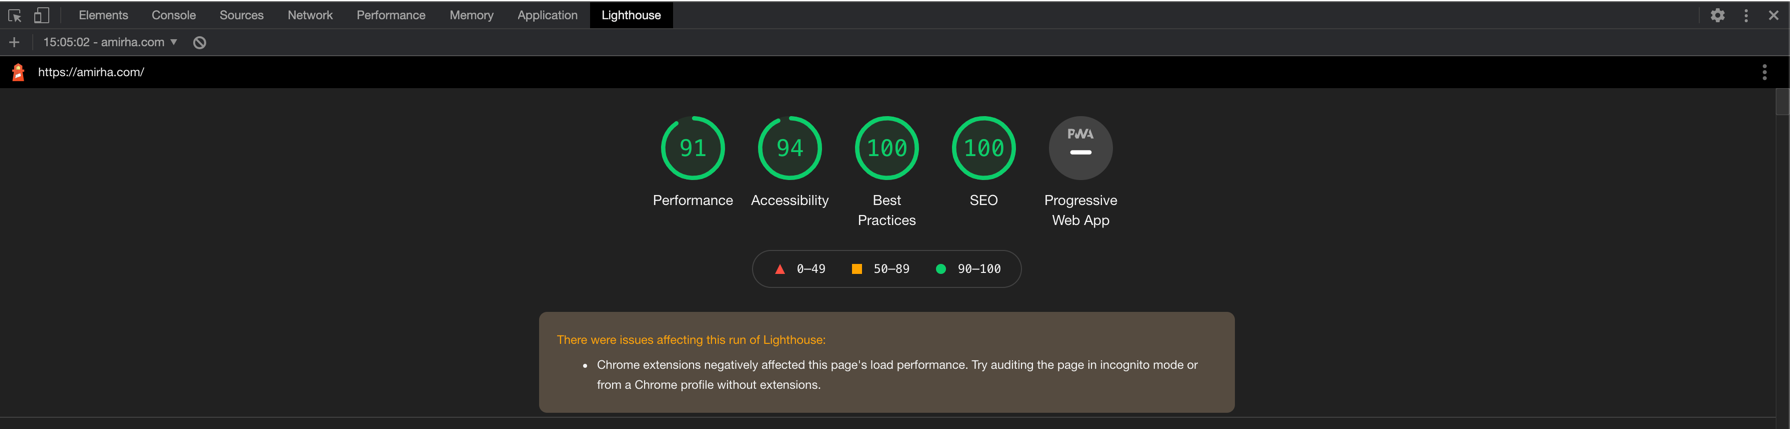Viewport: 1790px width, 429px height.
Task: Jump to Performance score gauge 91
Action: point(693,148)
